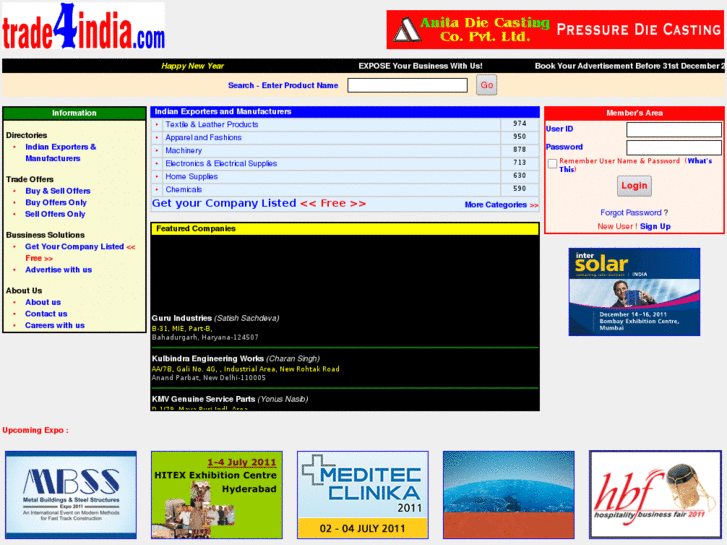
Task: Focus the Password field
Action: pyautogui.click(x=674, y=147)
